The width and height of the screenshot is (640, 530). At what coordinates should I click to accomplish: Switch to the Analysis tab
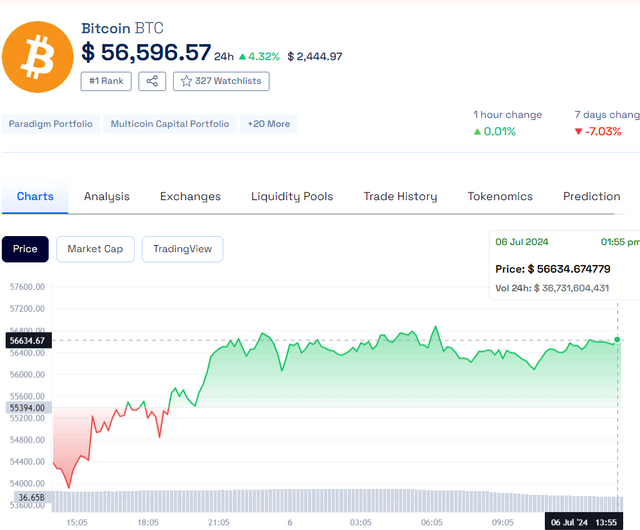pyautogui.click(x=107, y=197)
